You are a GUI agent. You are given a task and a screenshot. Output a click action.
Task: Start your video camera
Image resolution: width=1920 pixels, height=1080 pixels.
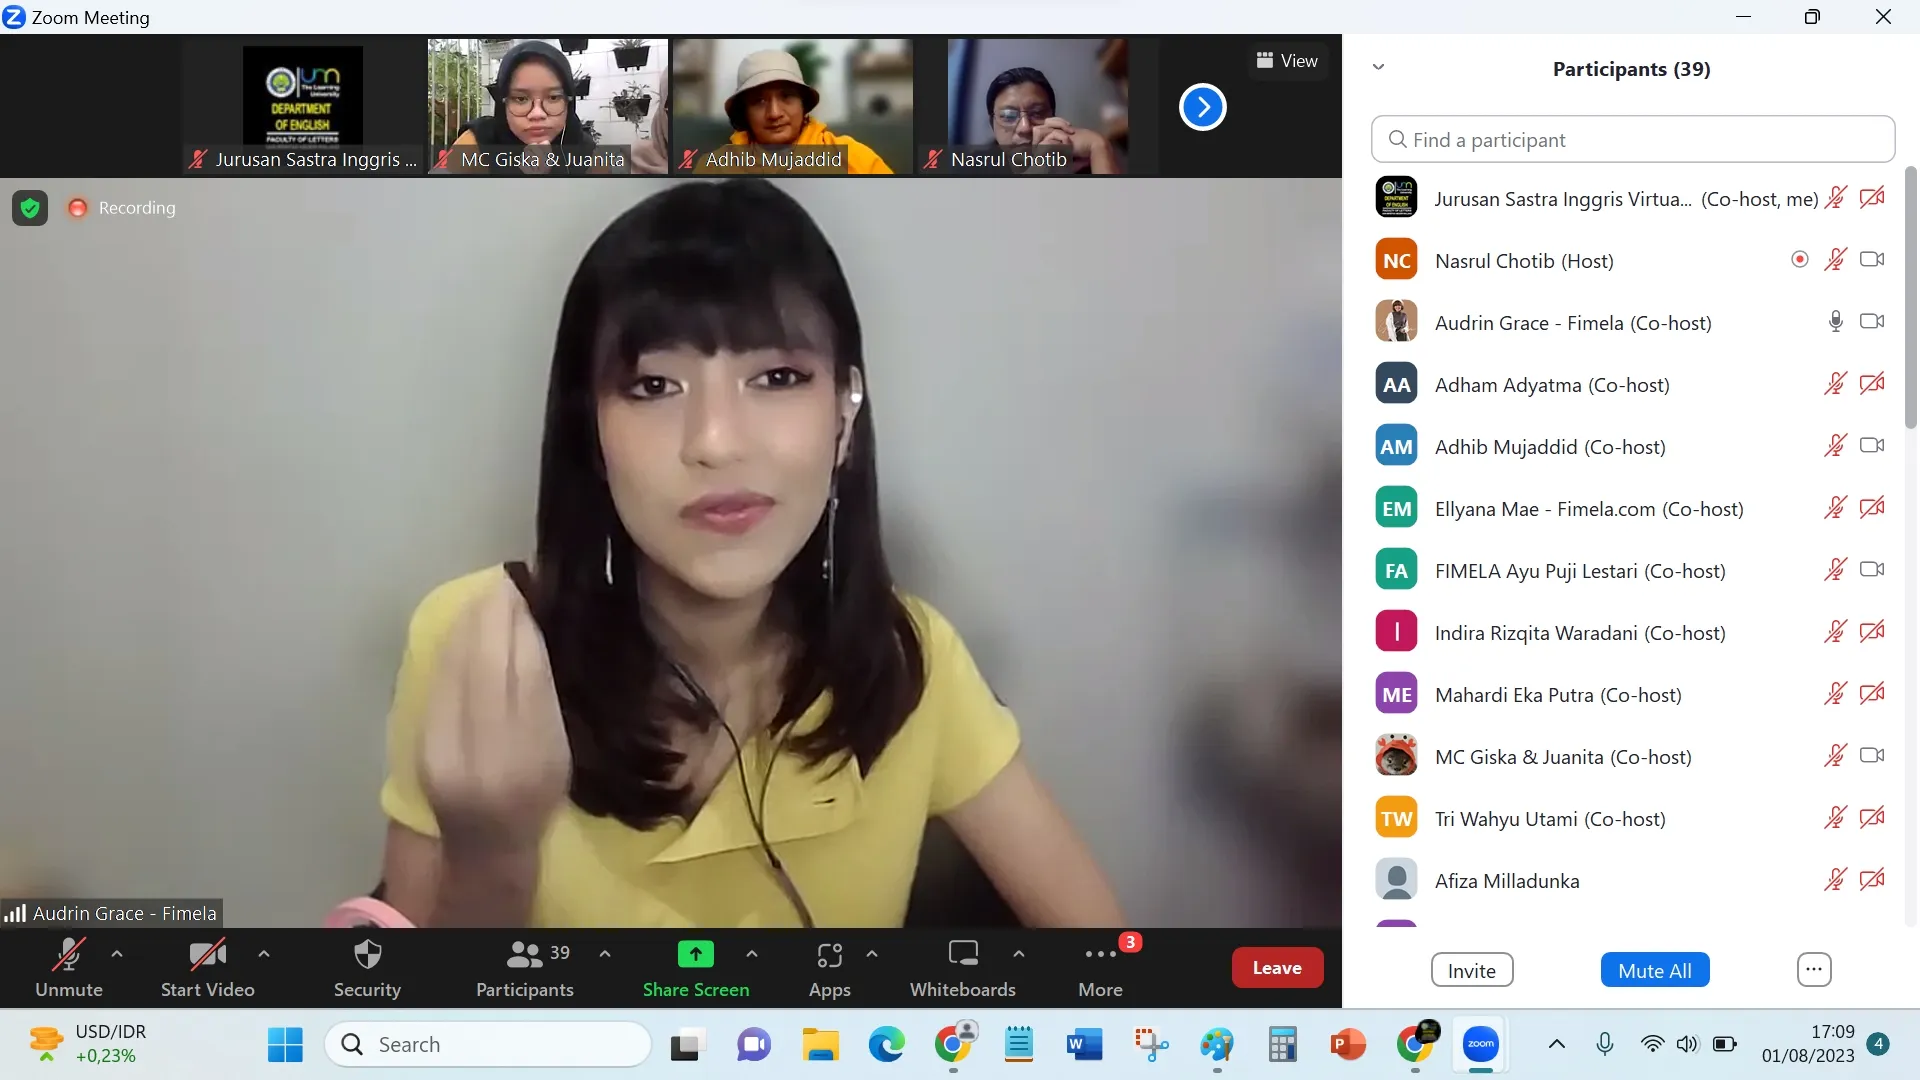tap(208, 968)
